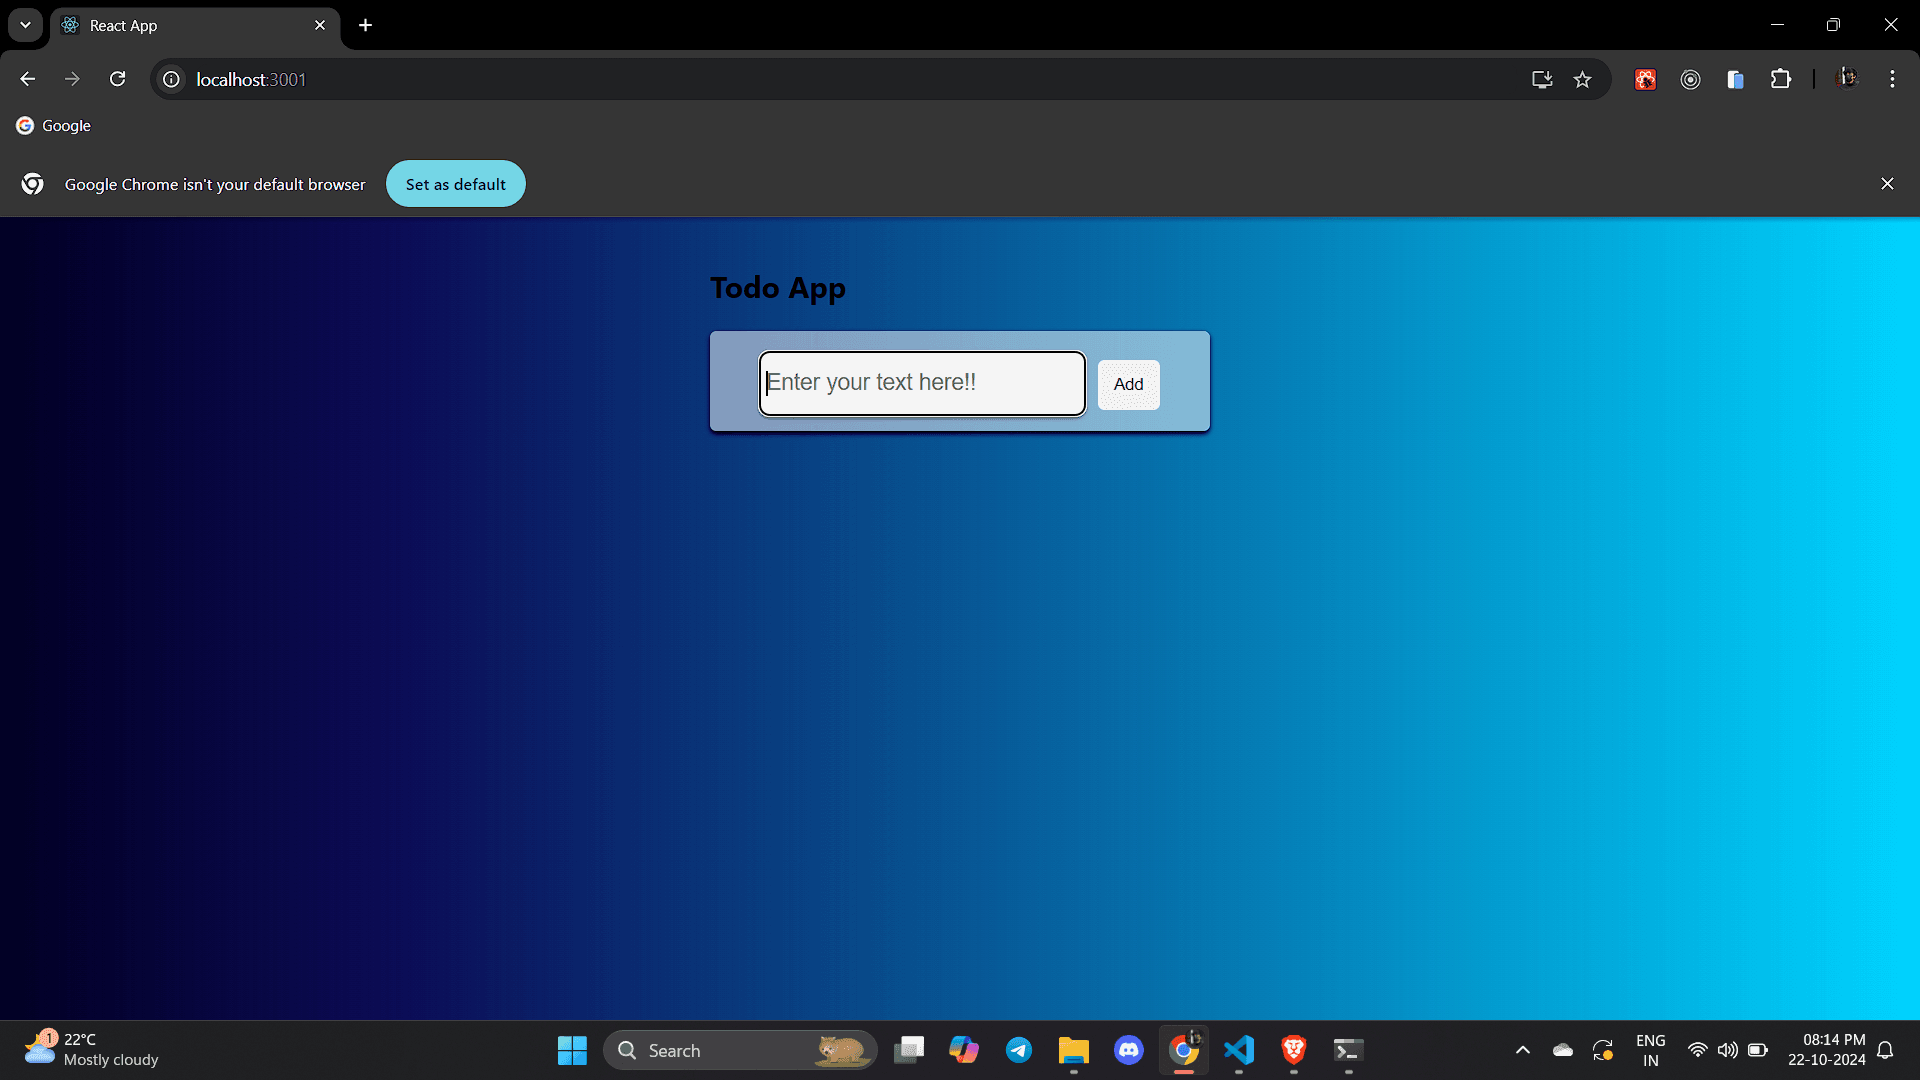The image size is (1920, 1080).
Task: Open the Google bookmark
Action: (54, 126)
